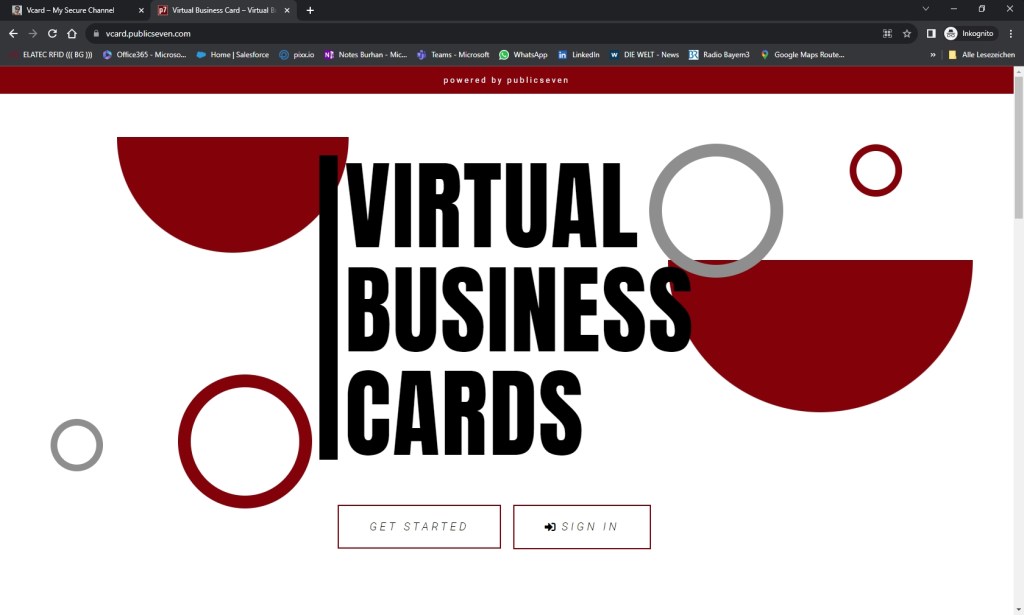Screen dimensions: 1024x615
Task: Open the Alle Lesezeichen folder
Action: (981, 55)
